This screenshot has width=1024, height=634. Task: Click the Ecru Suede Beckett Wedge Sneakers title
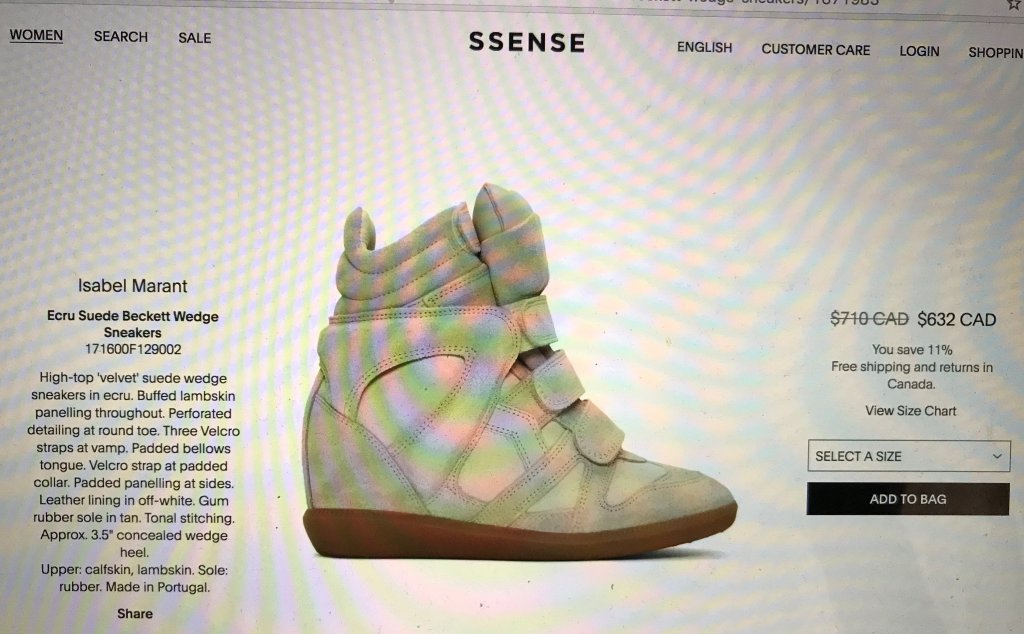[x=133, y=324]
